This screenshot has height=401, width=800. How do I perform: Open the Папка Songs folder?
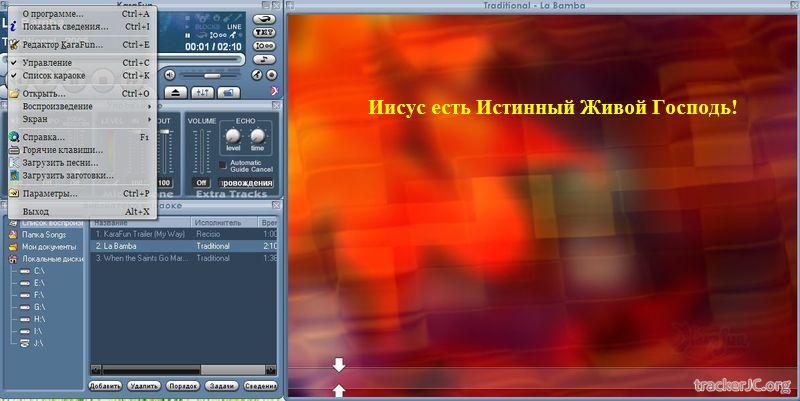pyautogui.click(x=43, y=234)
